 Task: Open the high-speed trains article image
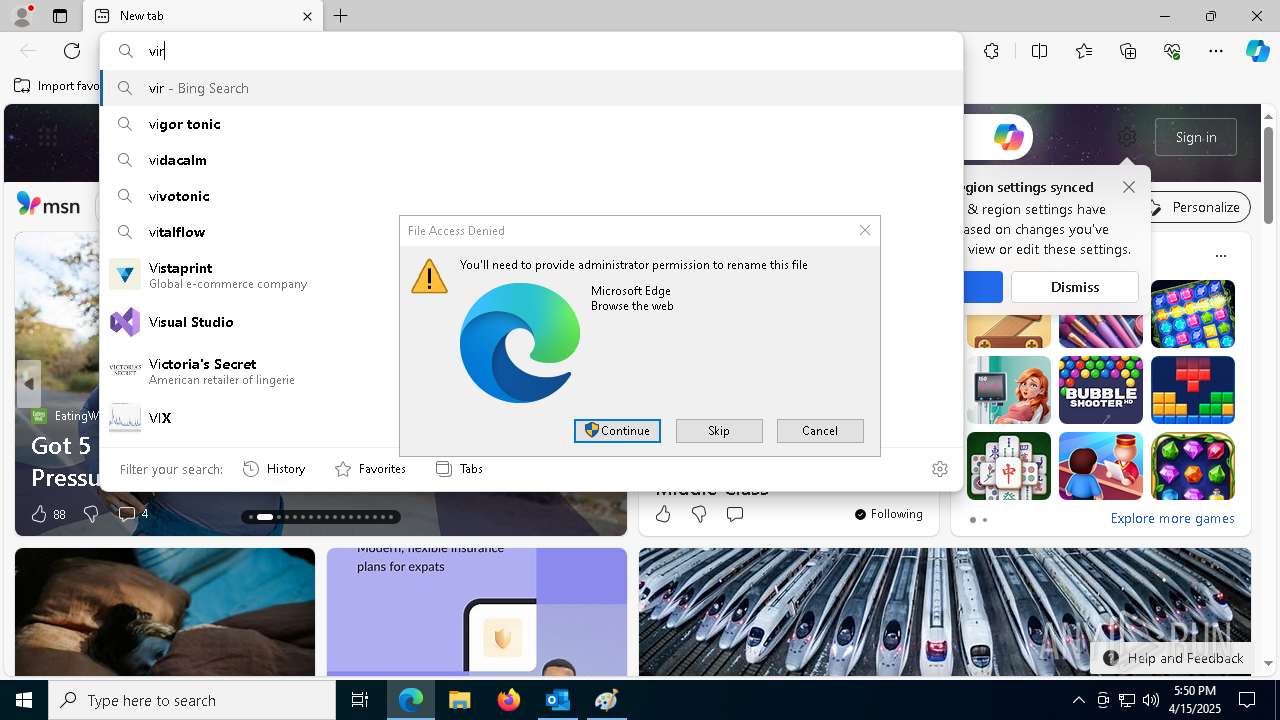click(944, 612)
